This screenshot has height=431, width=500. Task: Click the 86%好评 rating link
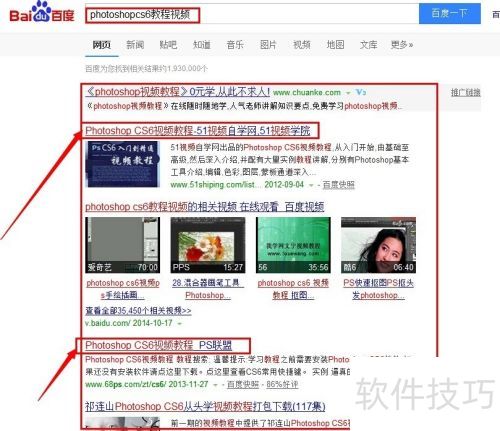282,384
